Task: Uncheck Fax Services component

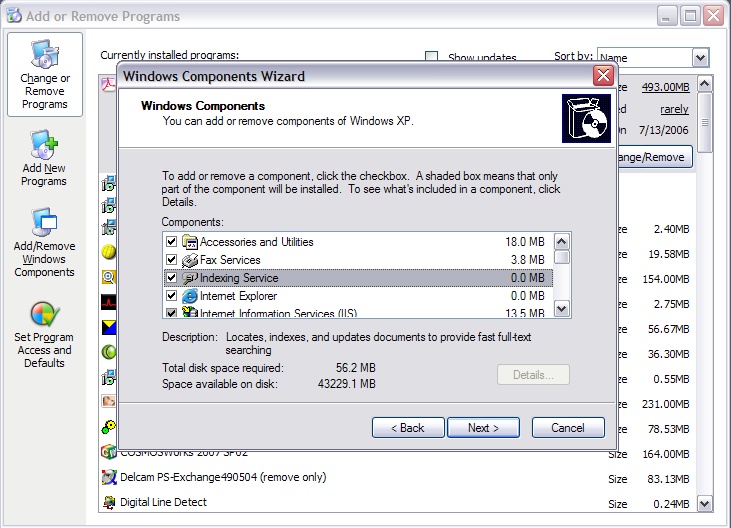Action: pyautogui.click(x=172, y=260)
